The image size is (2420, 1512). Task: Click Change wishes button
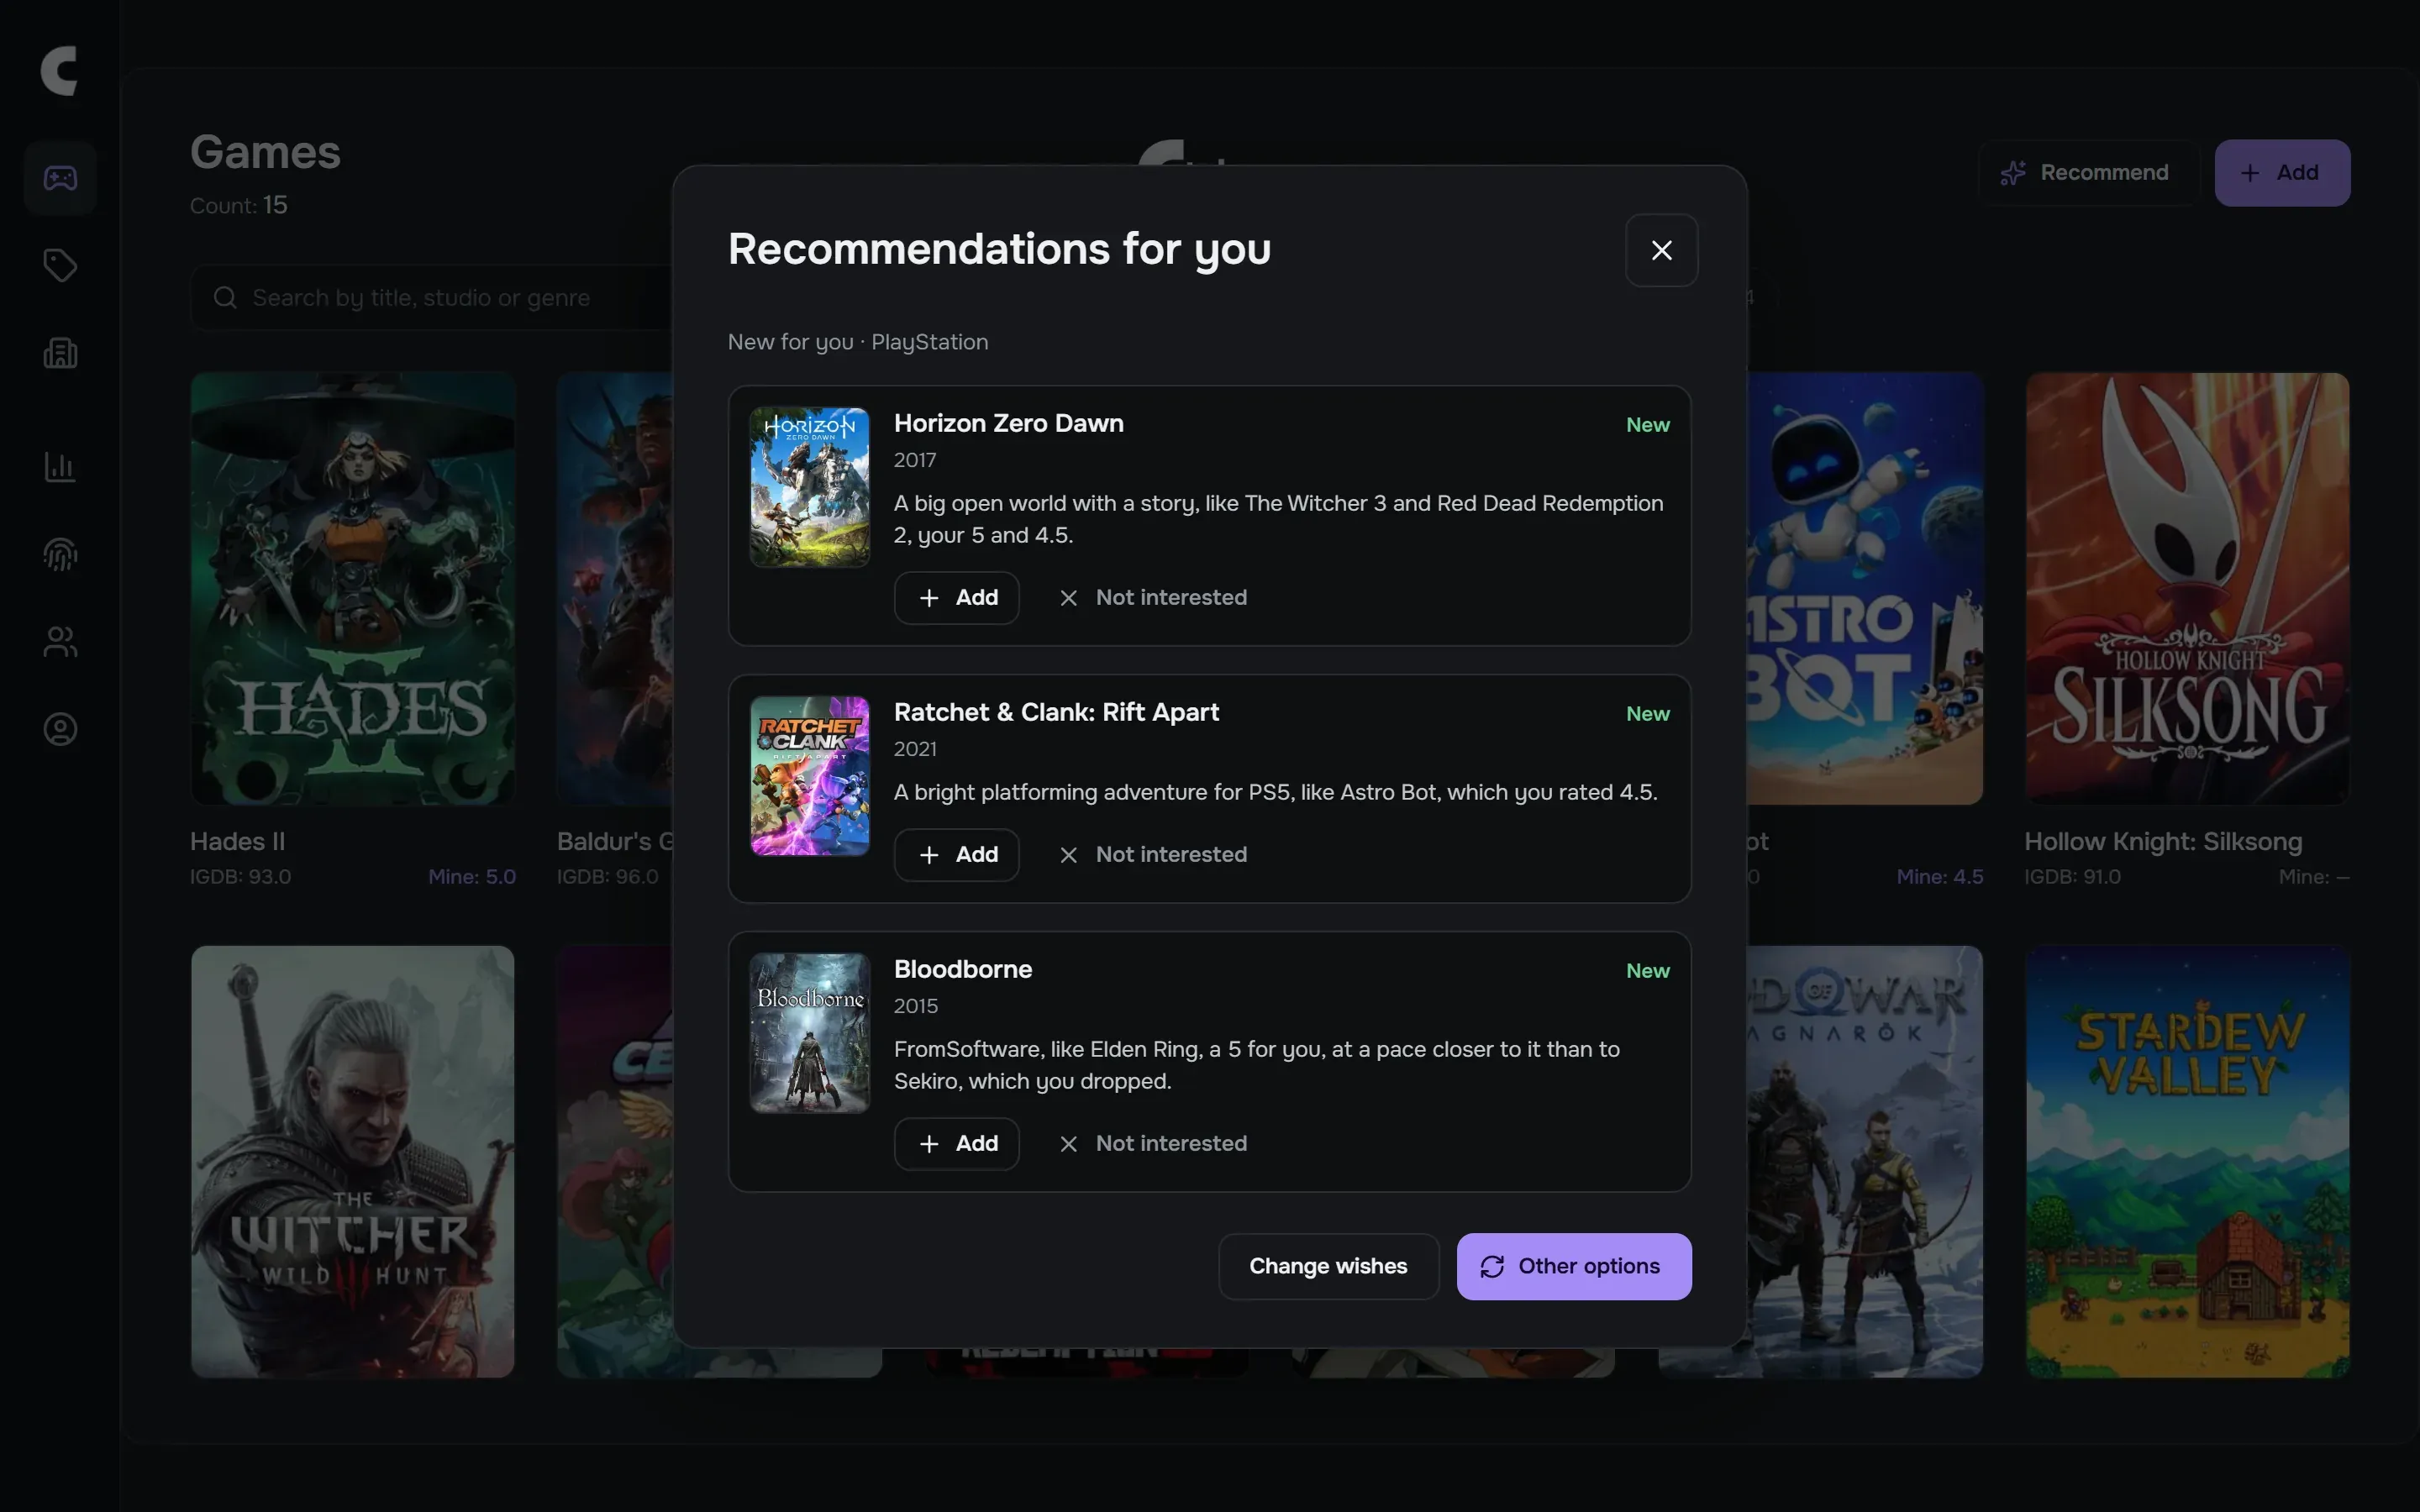pos(1328,1266)
